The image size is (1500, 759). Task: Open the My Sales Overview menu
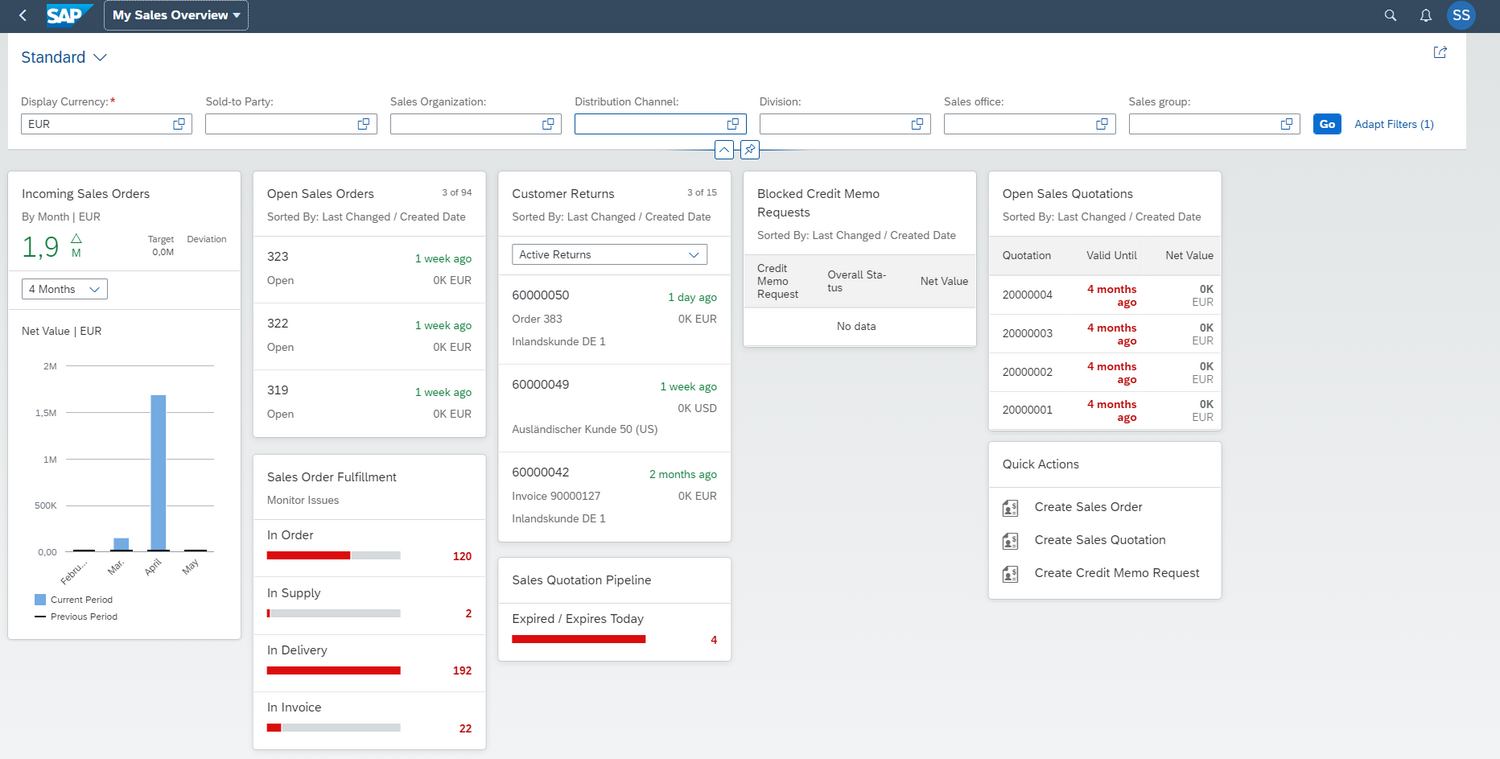176,16
